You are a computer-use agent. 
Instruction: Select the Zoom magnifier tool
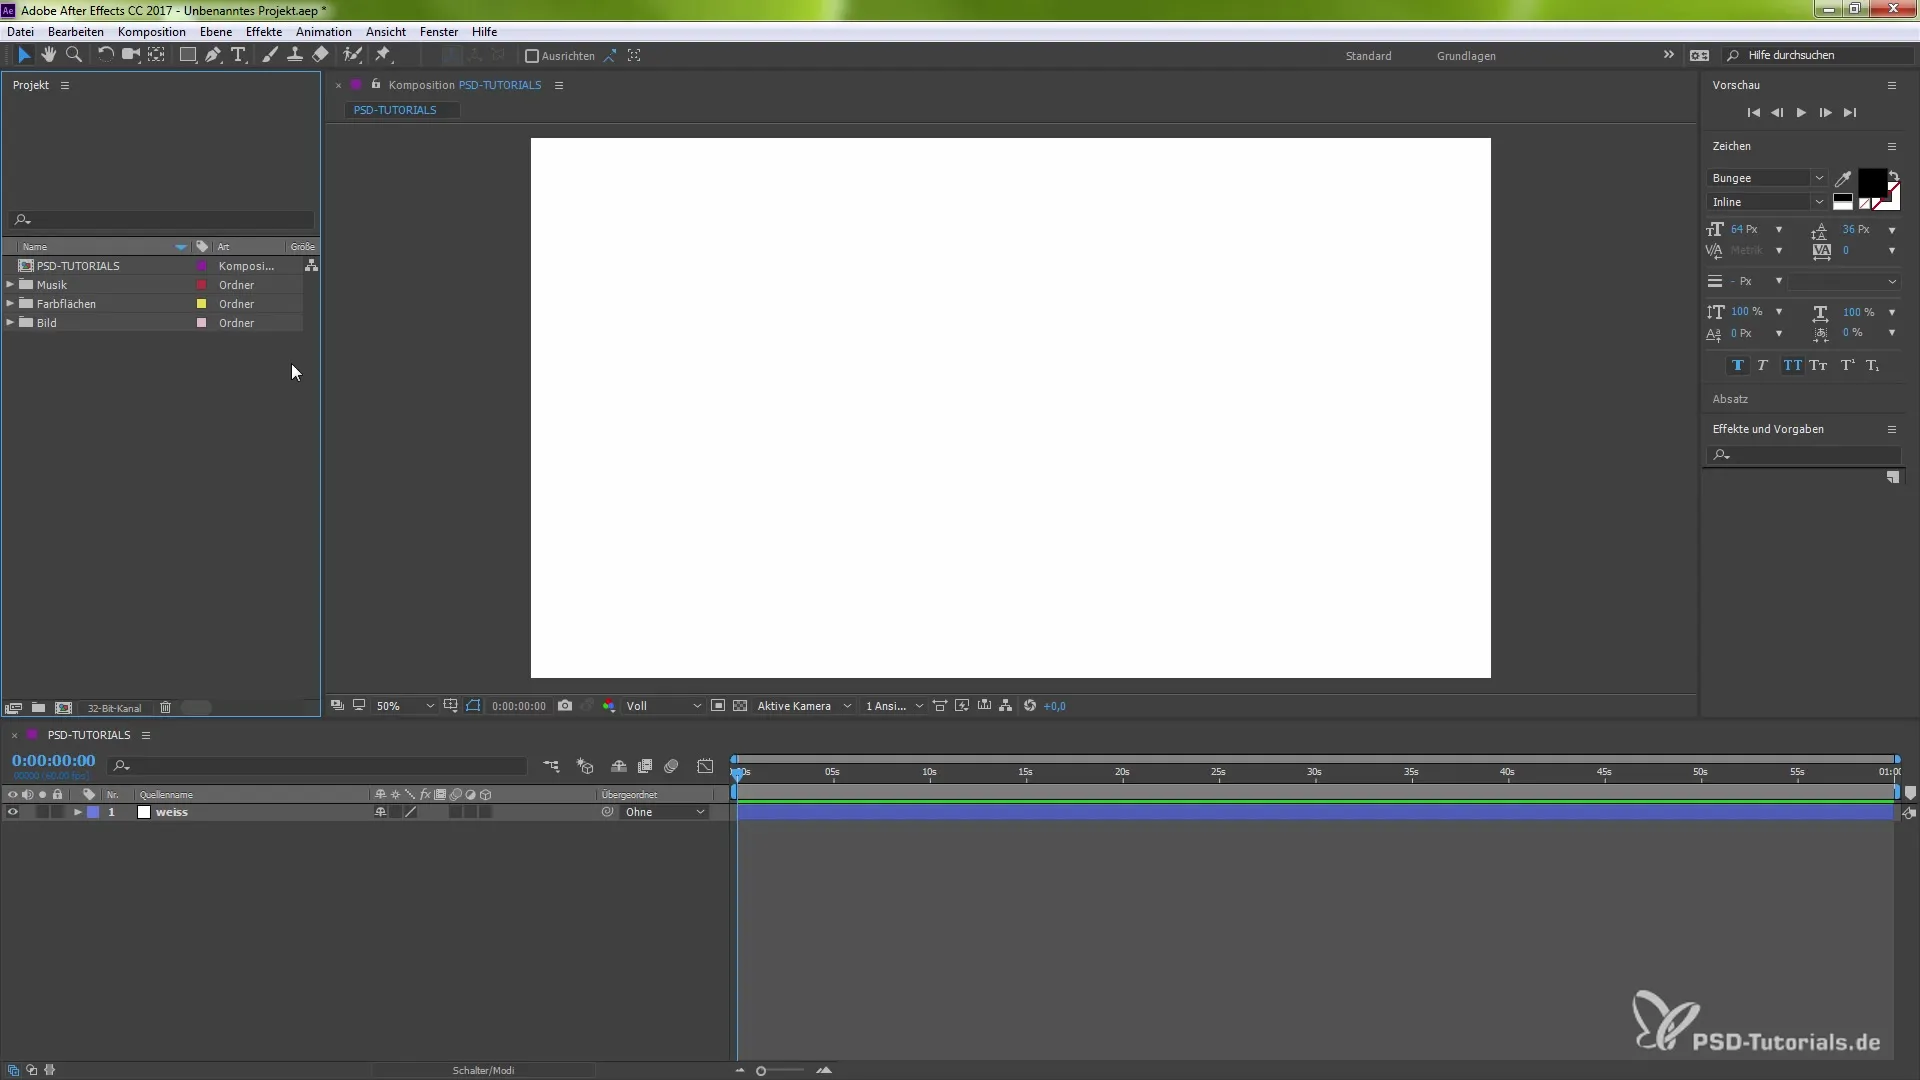pyautogui.click(x=73, y=55)
